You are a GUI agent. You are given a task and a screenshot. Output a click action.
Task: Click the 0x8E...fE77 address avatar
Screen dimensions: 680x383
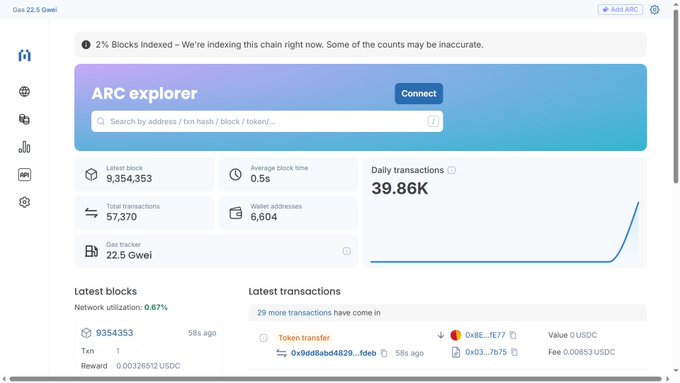tap(455, 335)
